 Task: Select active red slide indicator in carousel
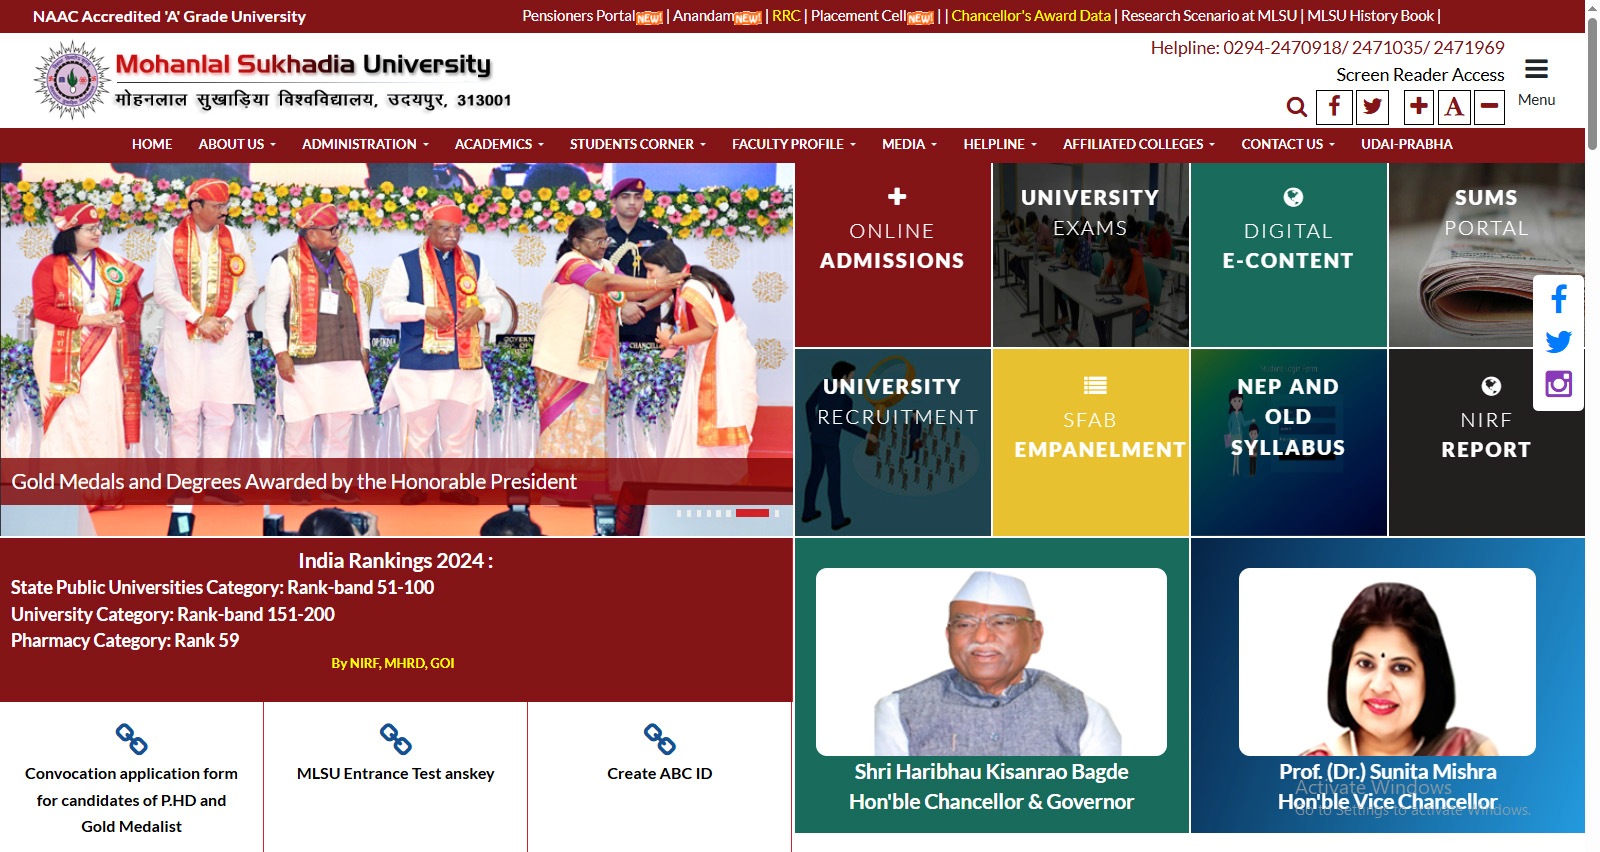(x=752, y=513)
